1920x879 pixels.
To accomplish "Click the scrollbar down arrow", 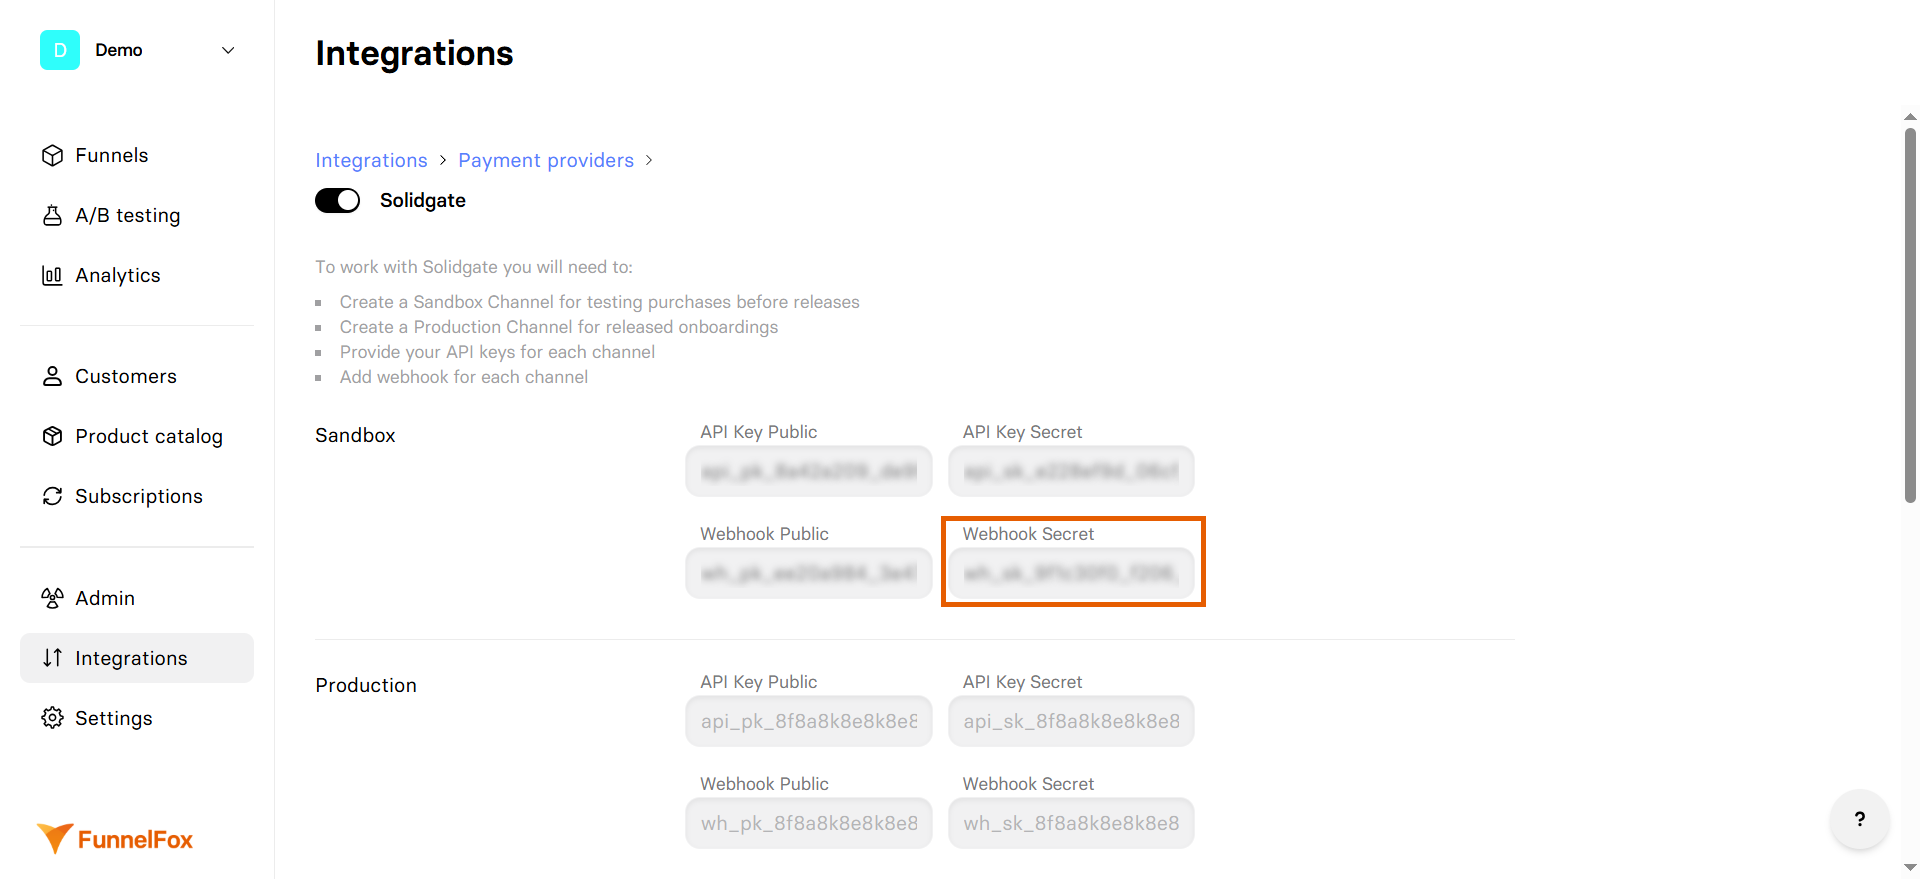I will (x=1910, y=868).
